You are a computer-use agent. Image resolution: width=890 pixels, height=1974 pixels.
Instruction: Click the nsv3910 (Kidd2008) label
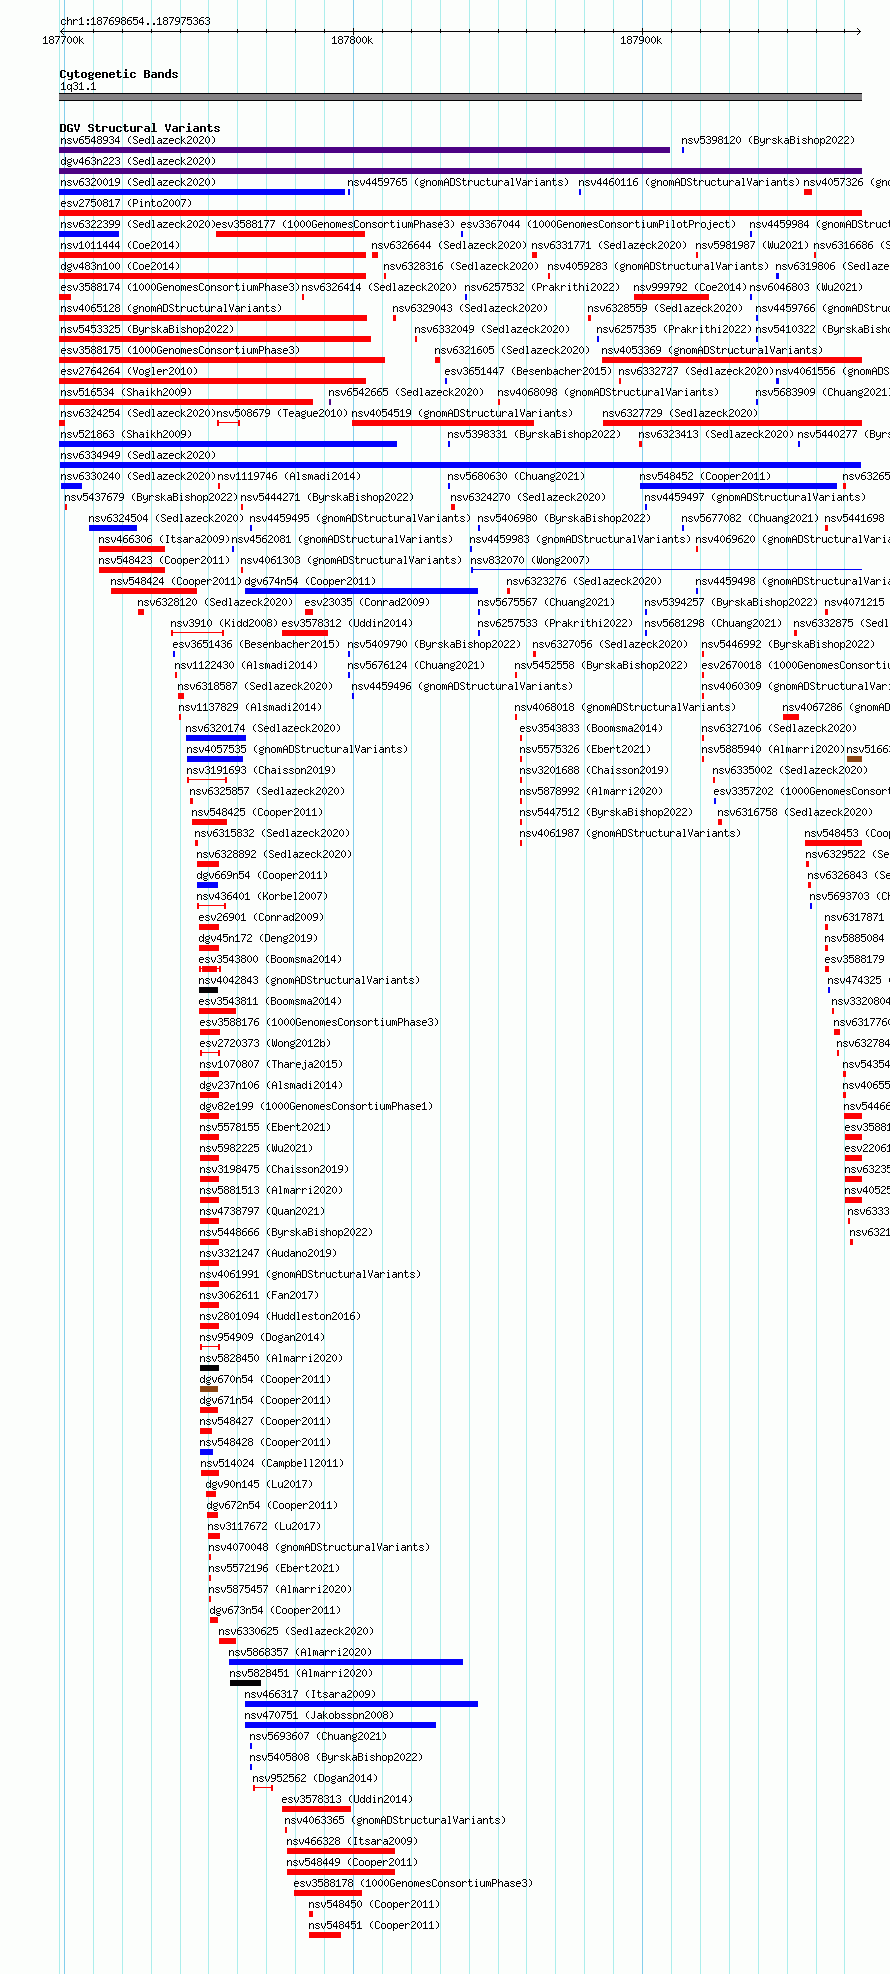[224, 624]
